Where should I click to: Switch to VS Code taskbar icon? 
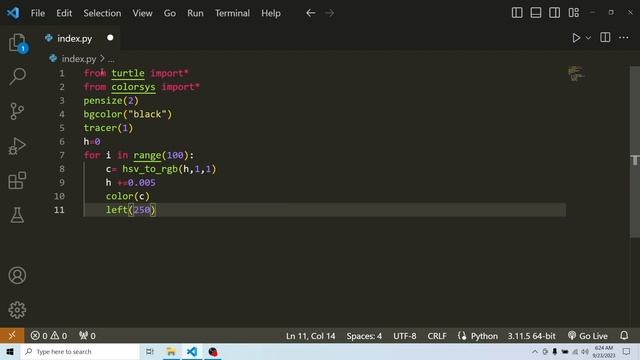[x=192, y=351]
